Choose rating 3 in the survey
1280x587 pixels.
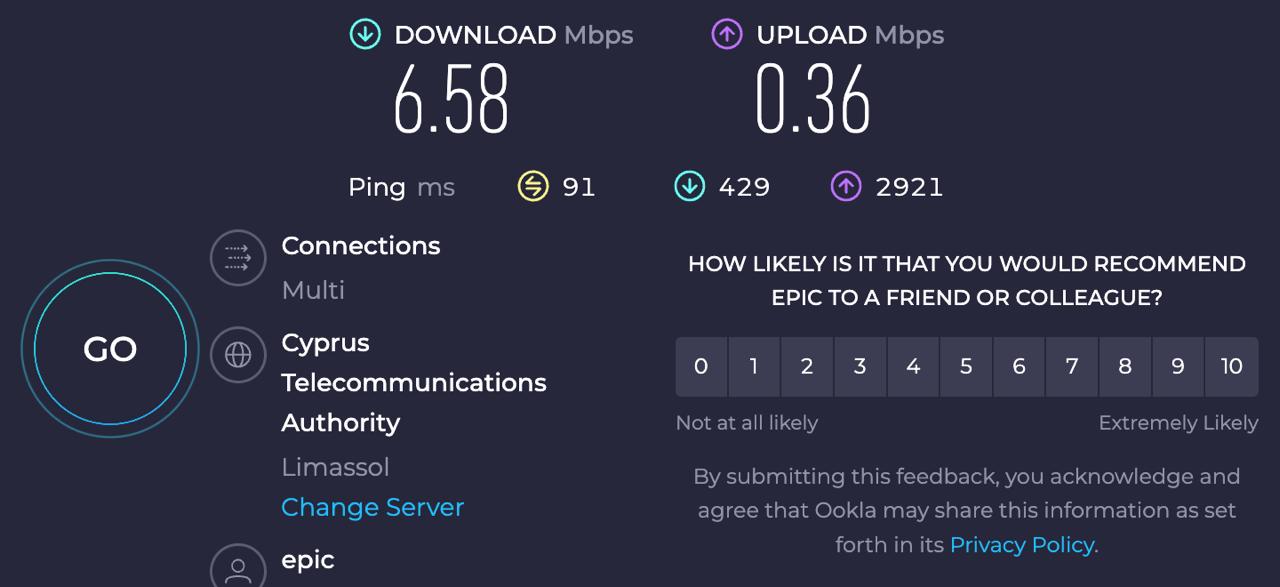(x=860, y=366)
